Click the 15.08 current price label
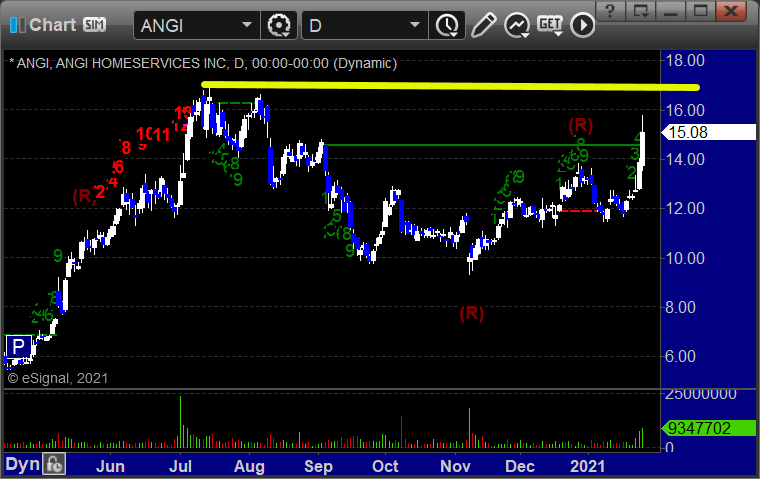The height and width of the screenshot is (479, 760). tap(709, 132)
